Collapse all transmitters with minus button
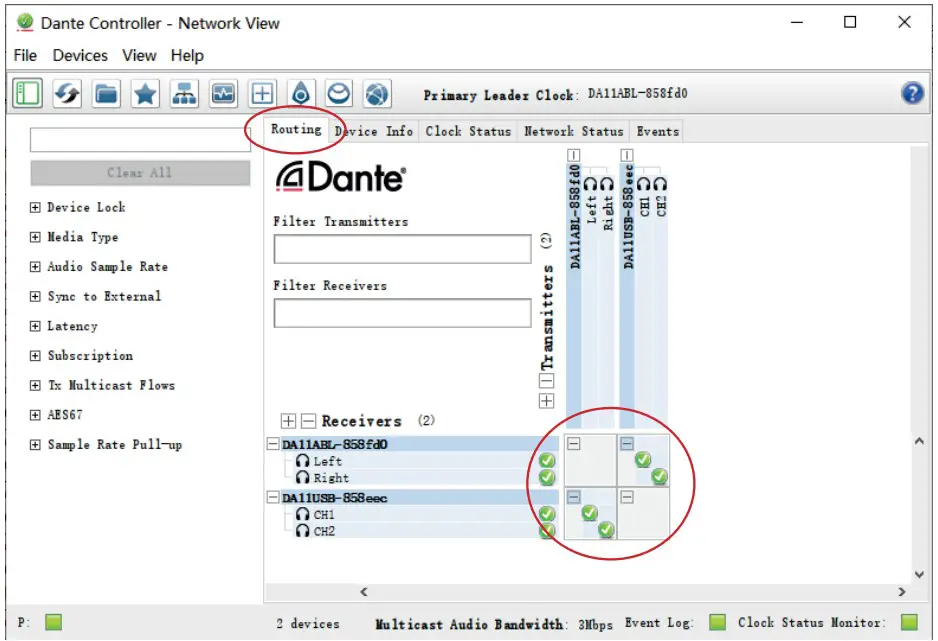This screenshot has width=938, height=641. point(546,380)
